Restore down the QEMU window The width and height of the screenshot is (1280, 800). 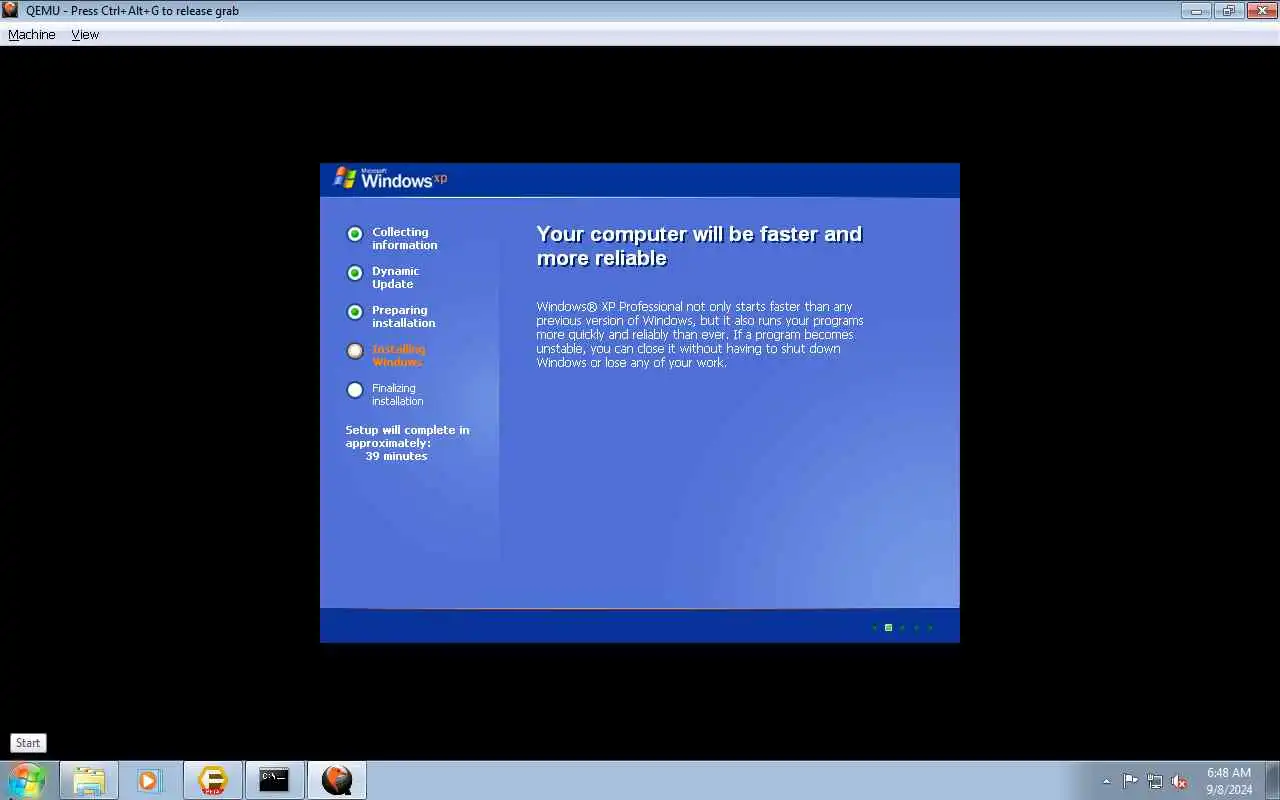(1228, 11)
